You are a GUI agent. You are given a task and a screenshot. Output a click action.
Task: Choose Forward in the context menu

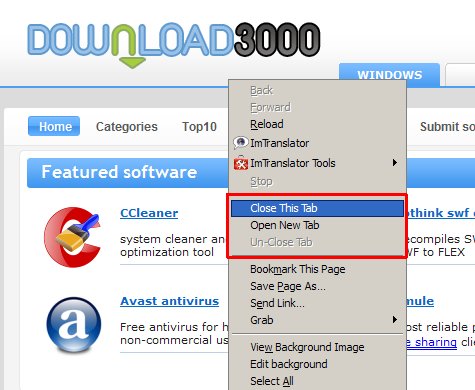click(318, 107)
